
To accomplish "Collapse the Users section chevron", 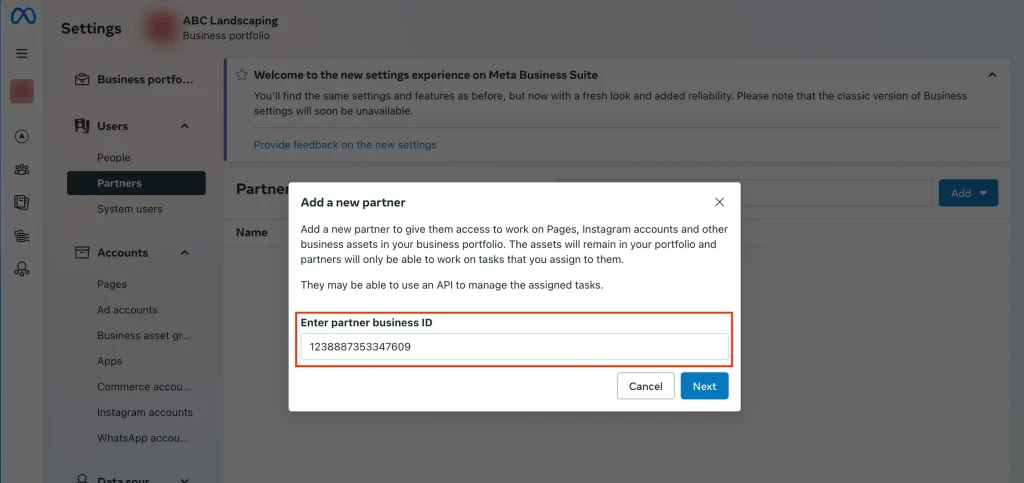I will pyautogui.click(x=185, y=126).
